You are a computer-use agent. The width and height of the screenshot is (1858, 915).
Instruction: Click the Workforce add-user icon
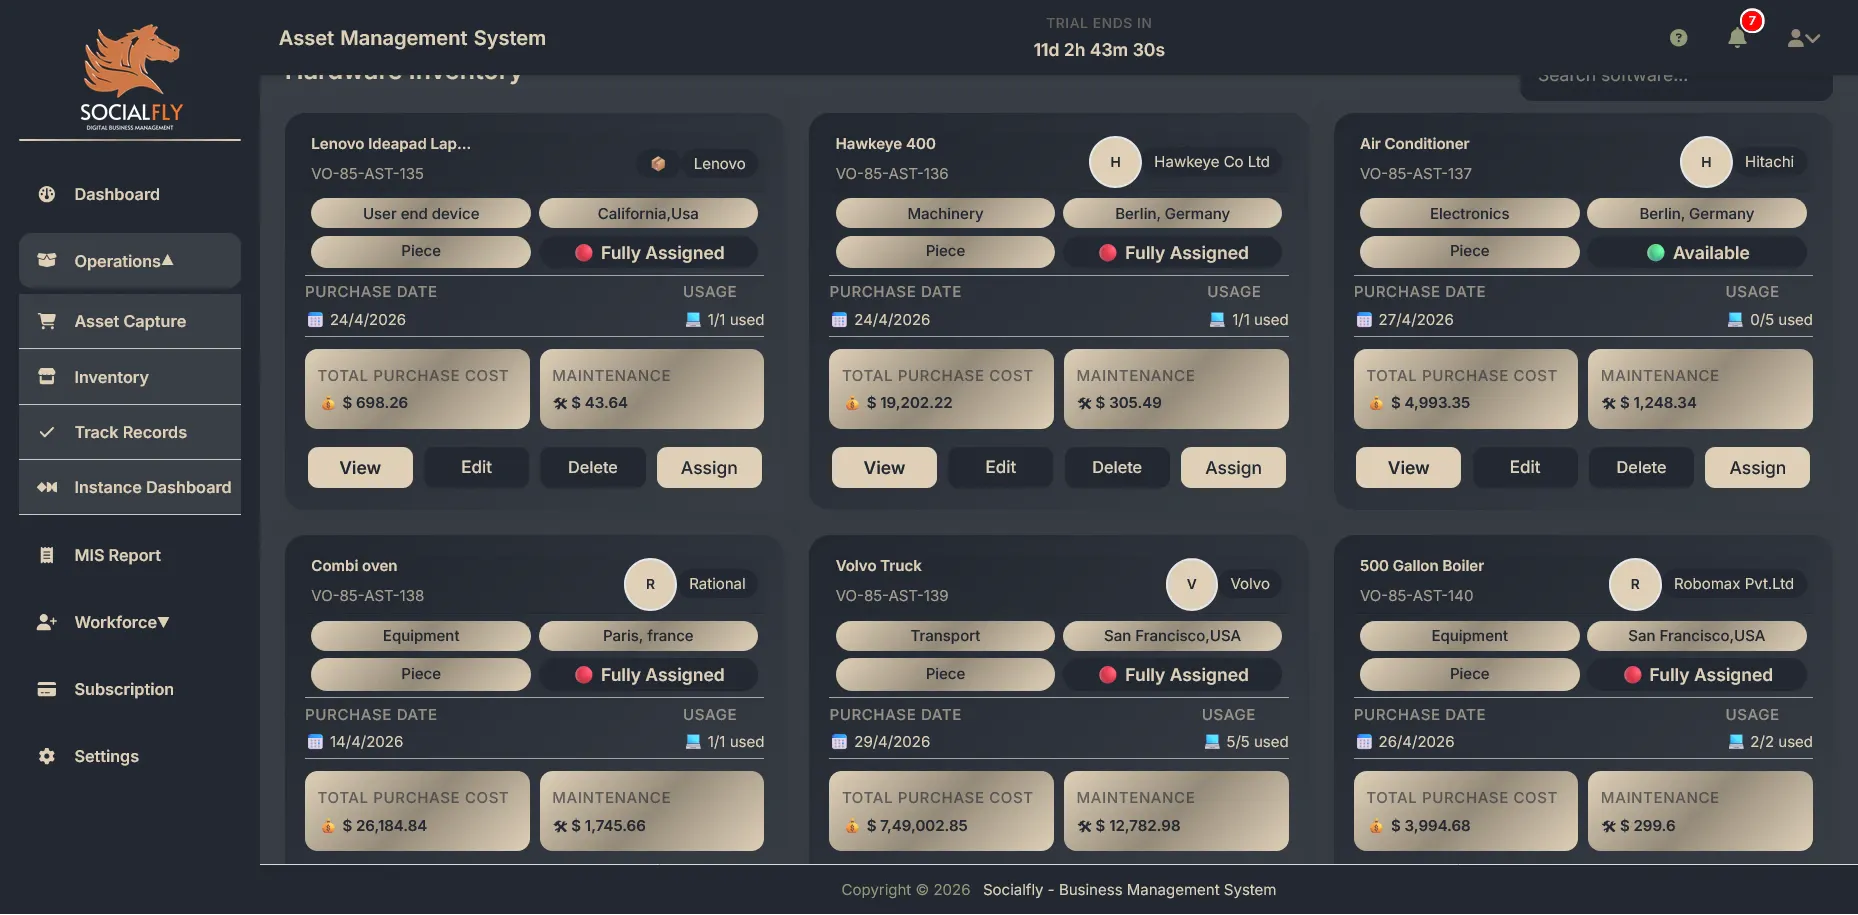pyautogui.click(x=47, y=622)
